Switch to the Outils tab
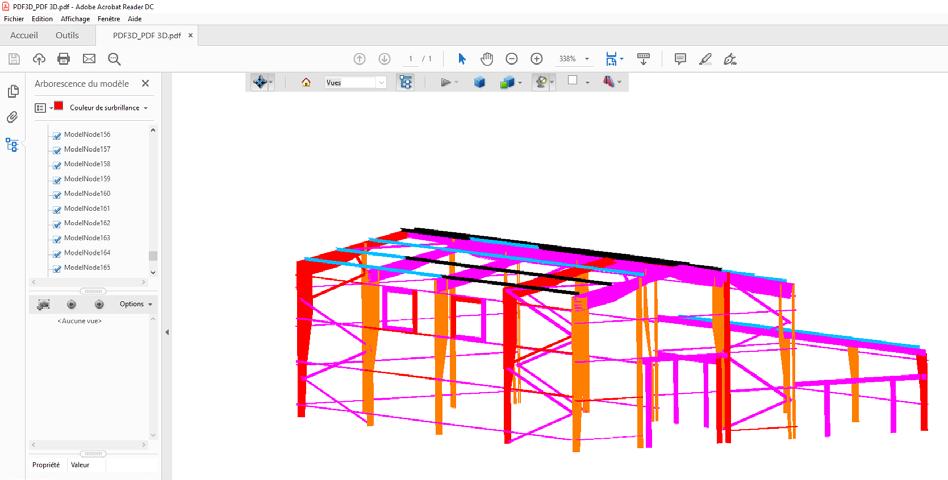 coord(67,35)
